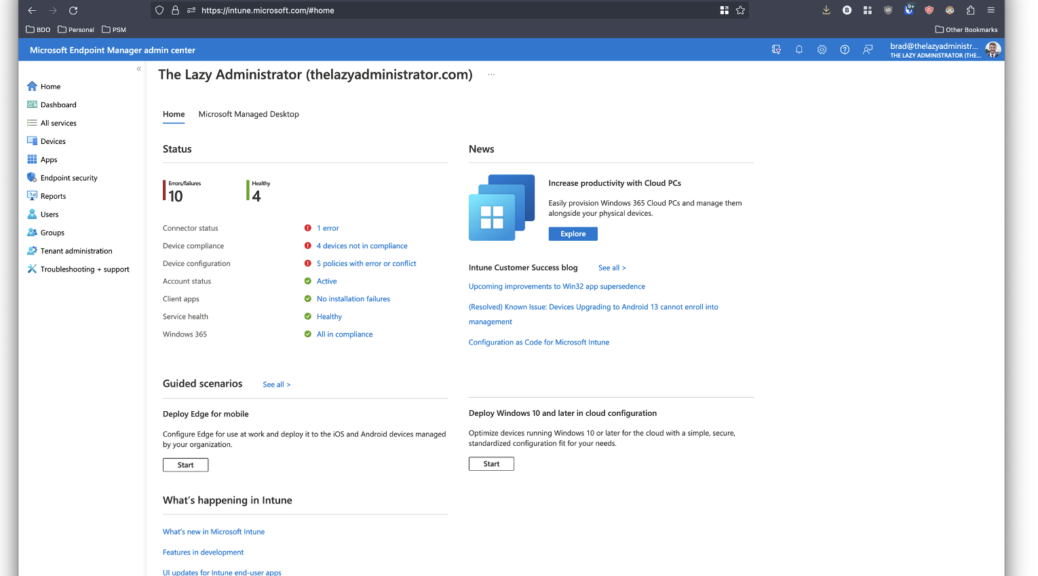Start the Deploy Edge for mobile scenario
The height and width of the screenshot is (576, 1038).
(185, 465)
